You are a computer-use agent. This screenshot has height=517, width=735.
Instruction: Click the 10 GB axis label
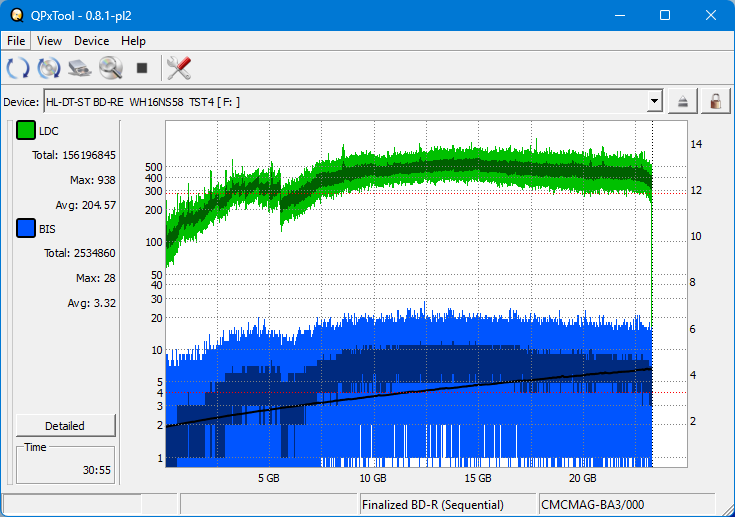coord(373,478)
